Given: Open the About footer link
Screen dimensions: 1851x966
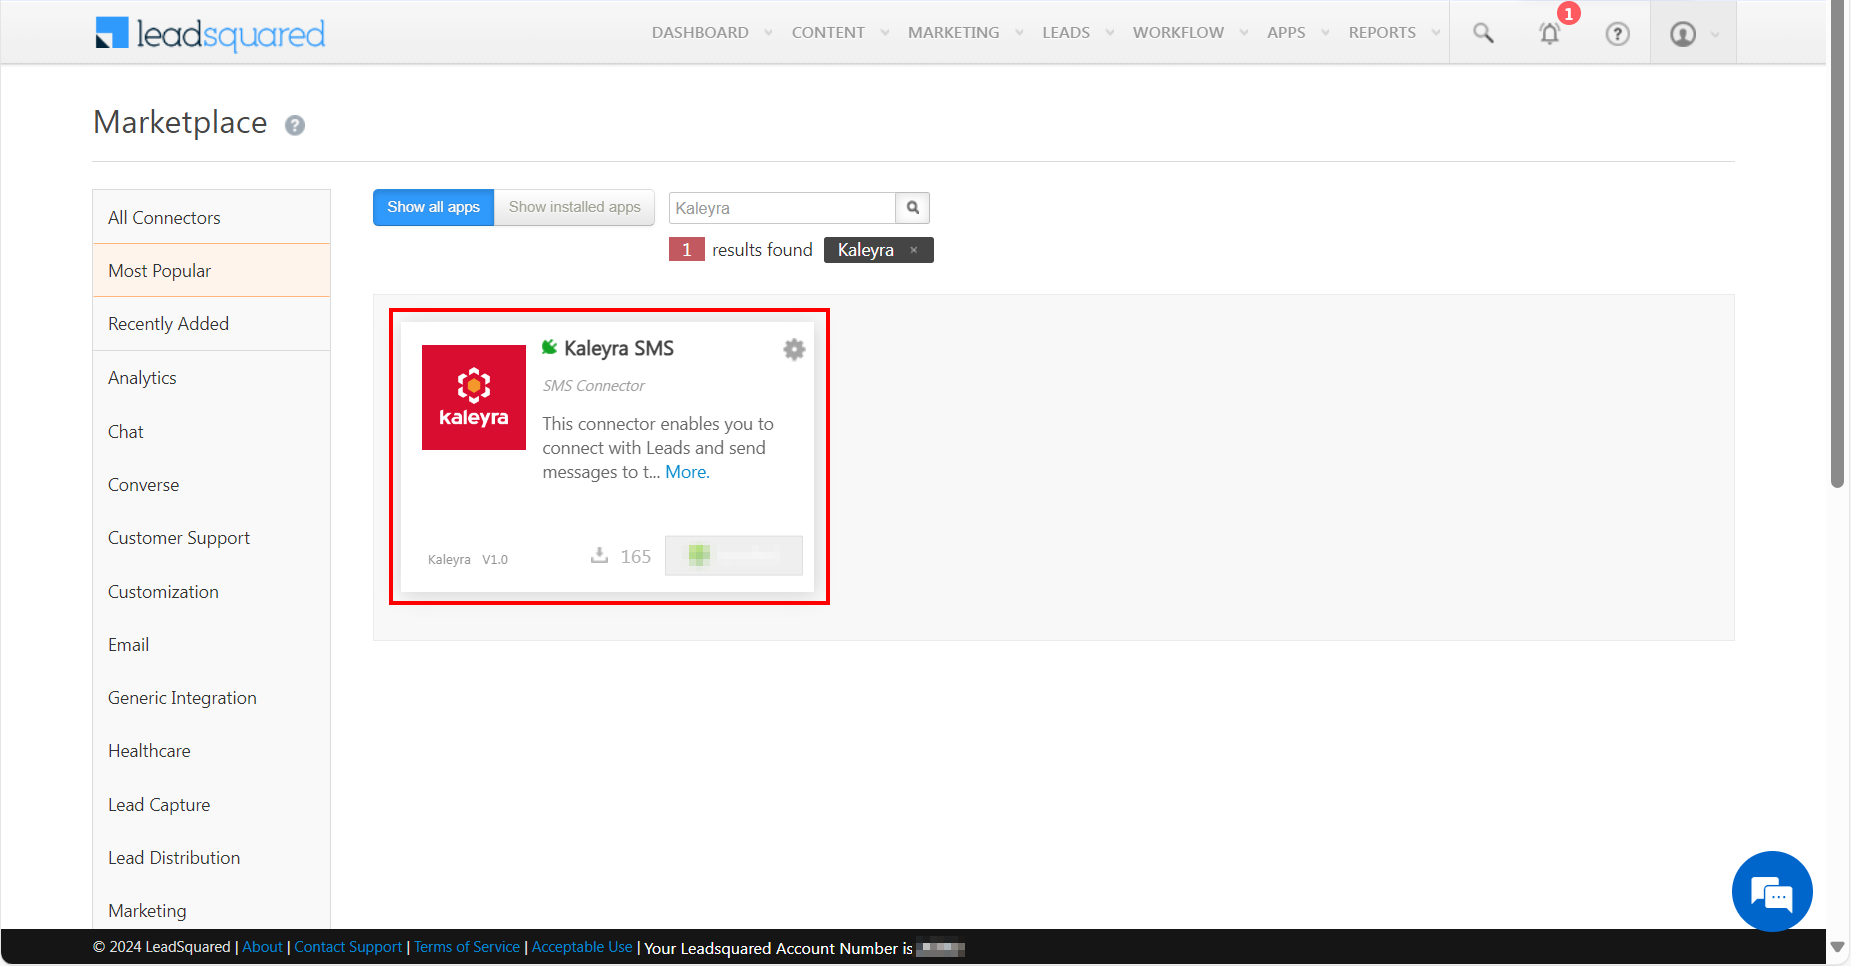Looking at the screenshot, I should click(x=262, y=947).
